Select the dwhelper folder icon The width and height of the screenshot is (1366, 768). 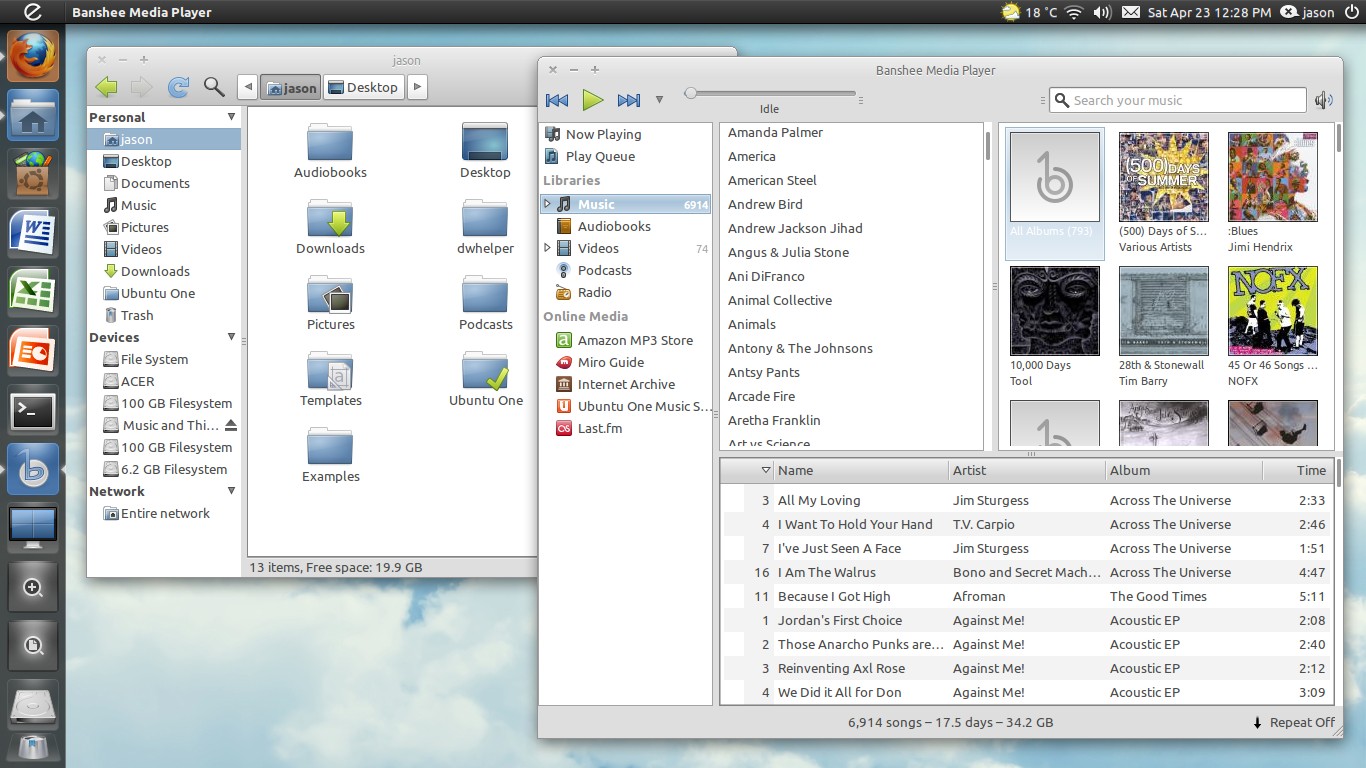click(485, 228)
